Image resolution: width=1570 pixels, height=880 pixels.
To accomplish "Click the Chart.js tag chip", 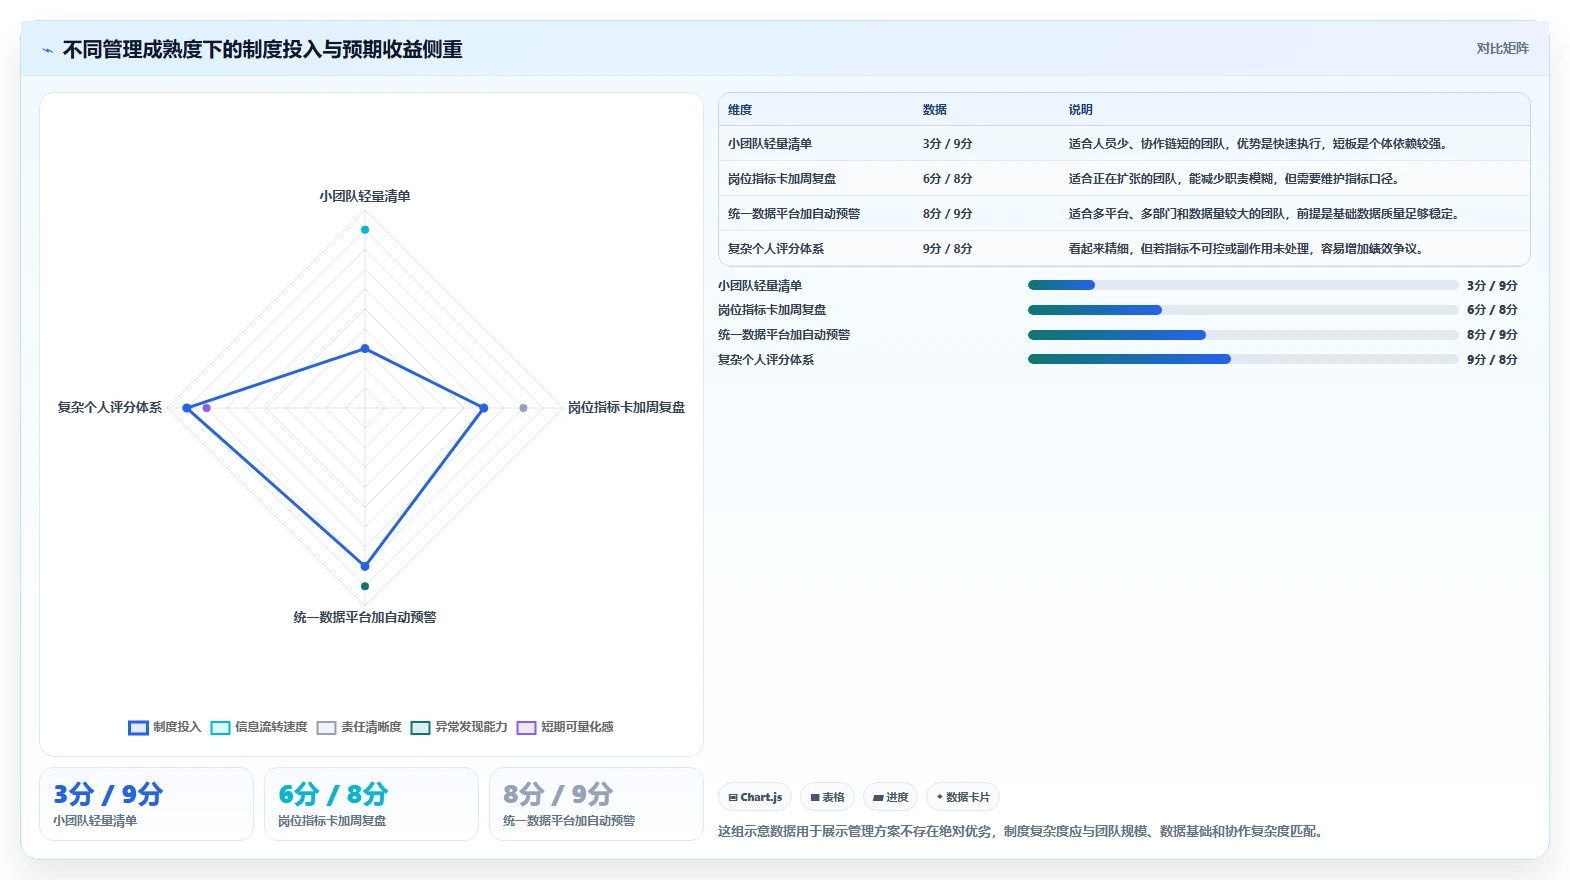I will [x=755, y=797].
